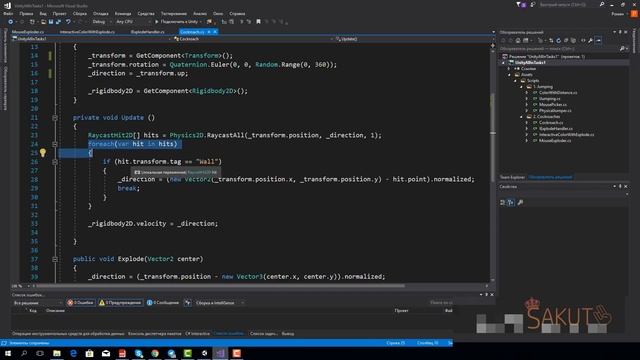Click the View Code icon in Solution Explorer

pos(583,40)
